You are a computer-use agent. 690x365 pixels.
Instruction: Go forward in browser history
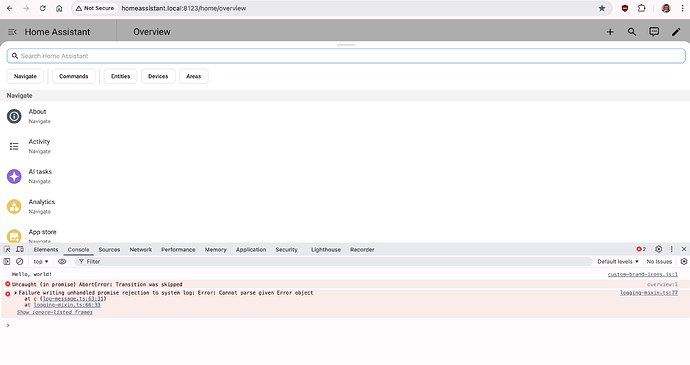pos(26,8)
